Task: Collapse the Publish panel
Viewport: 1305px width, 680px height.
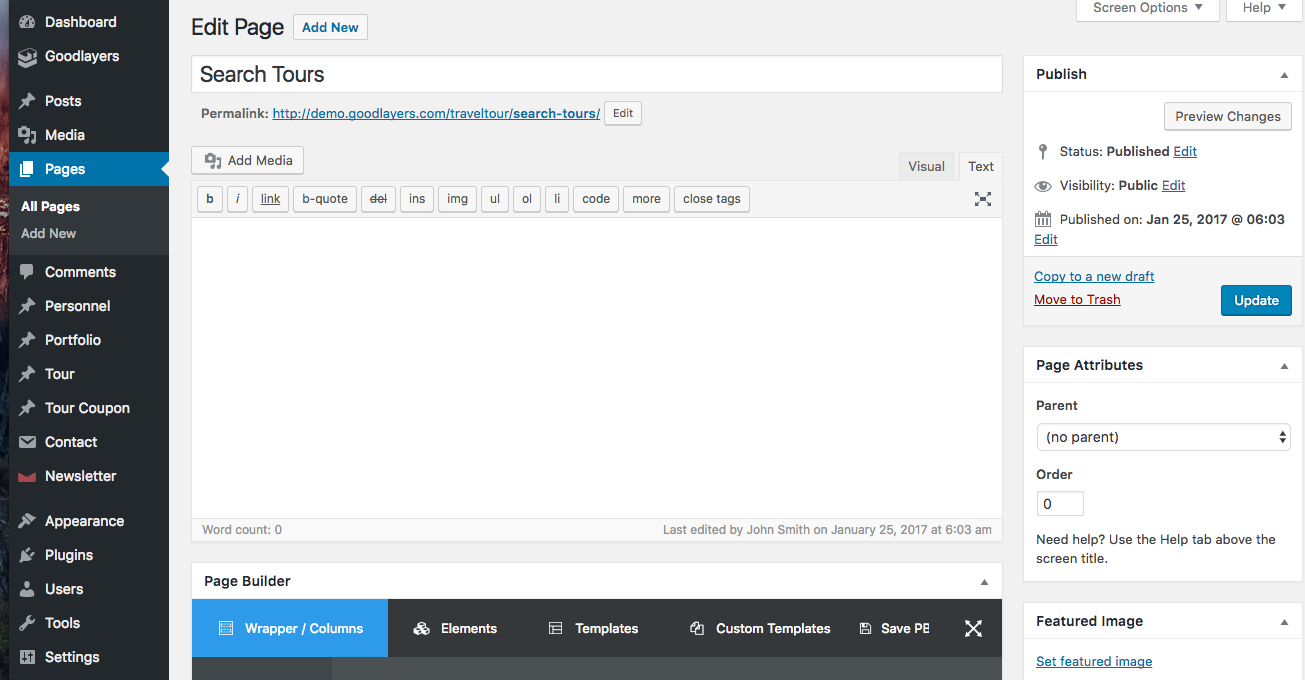Action: tap(1284, 75)
